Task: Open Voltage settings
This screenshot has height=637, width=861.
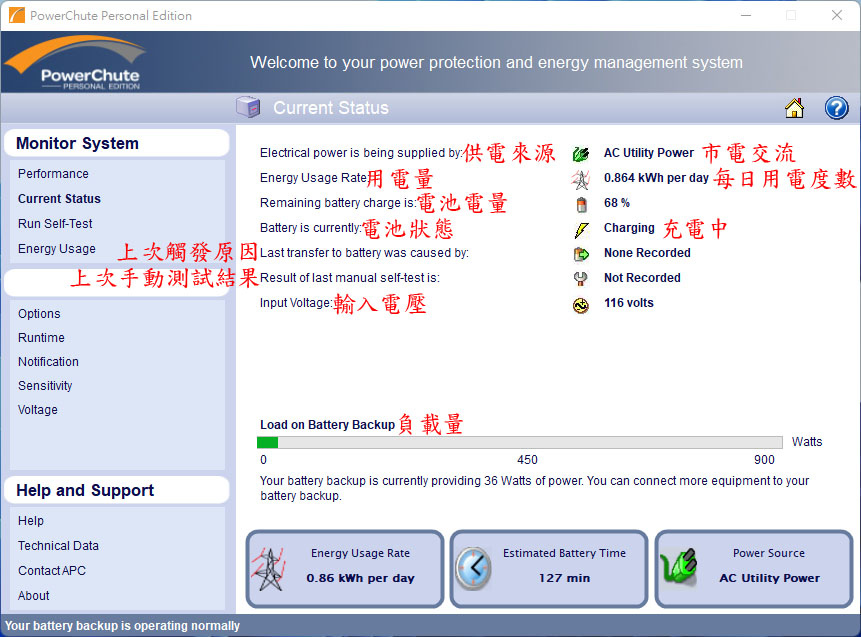Action: click(37, 410)
